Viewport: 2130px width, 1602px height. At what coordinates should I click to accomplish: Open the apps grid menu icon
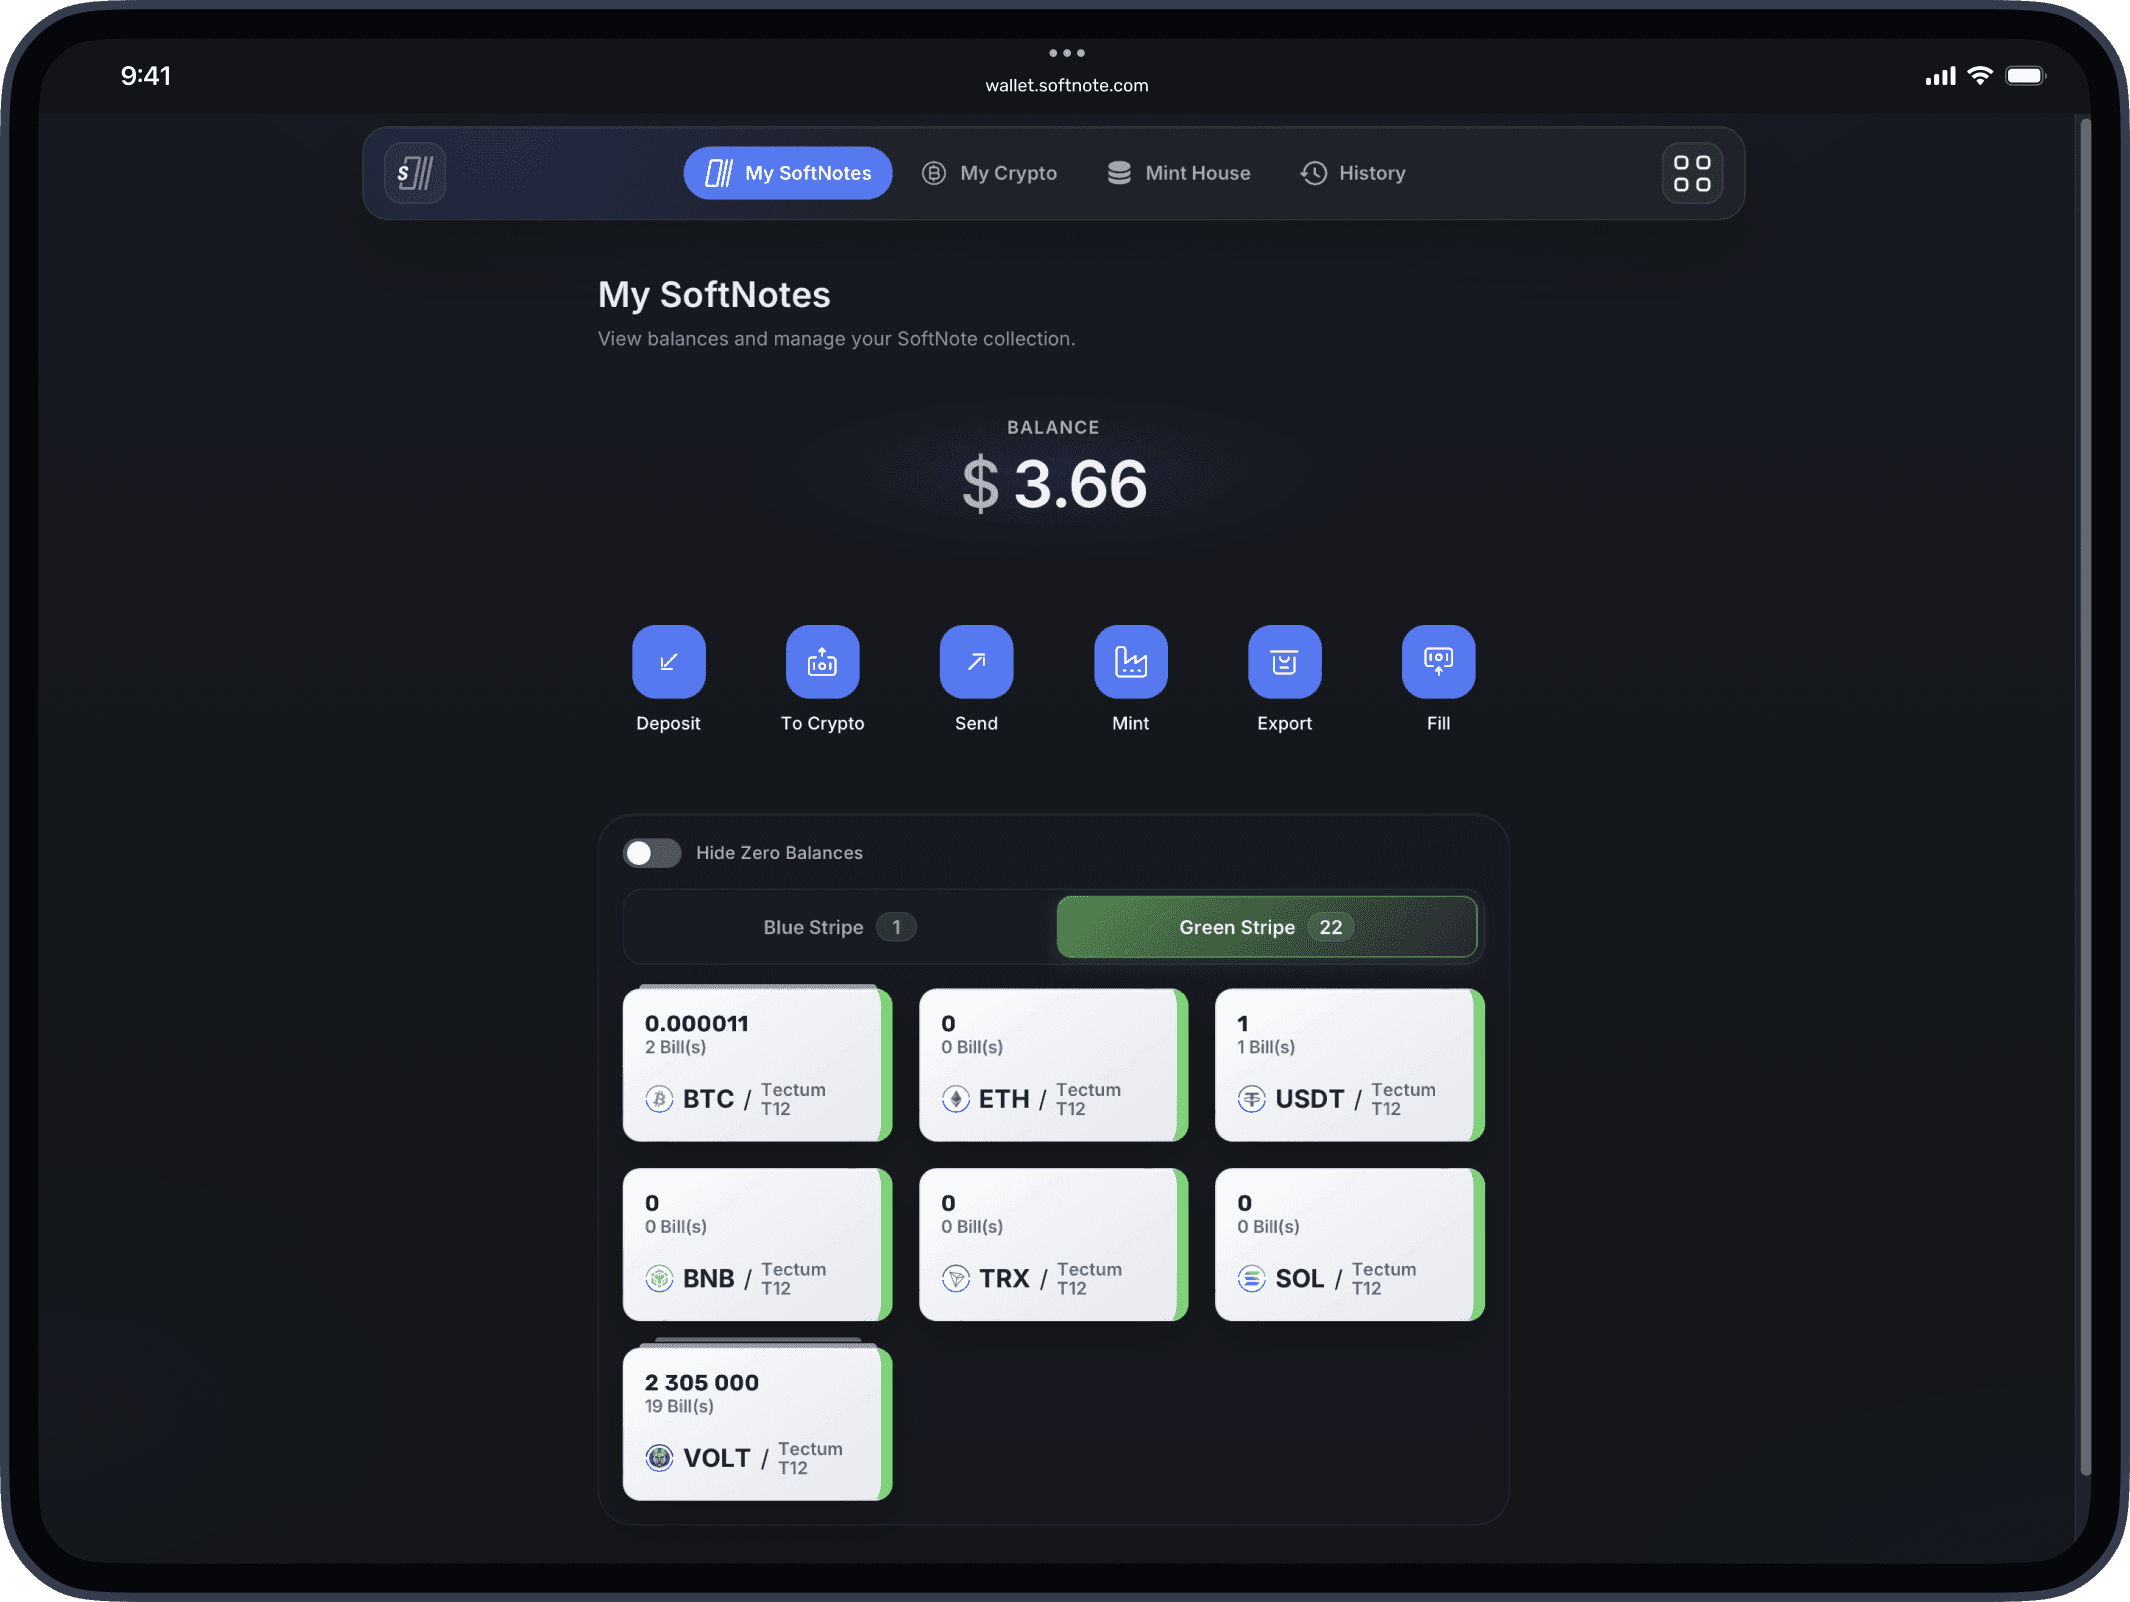click(x=1692, y=173)
